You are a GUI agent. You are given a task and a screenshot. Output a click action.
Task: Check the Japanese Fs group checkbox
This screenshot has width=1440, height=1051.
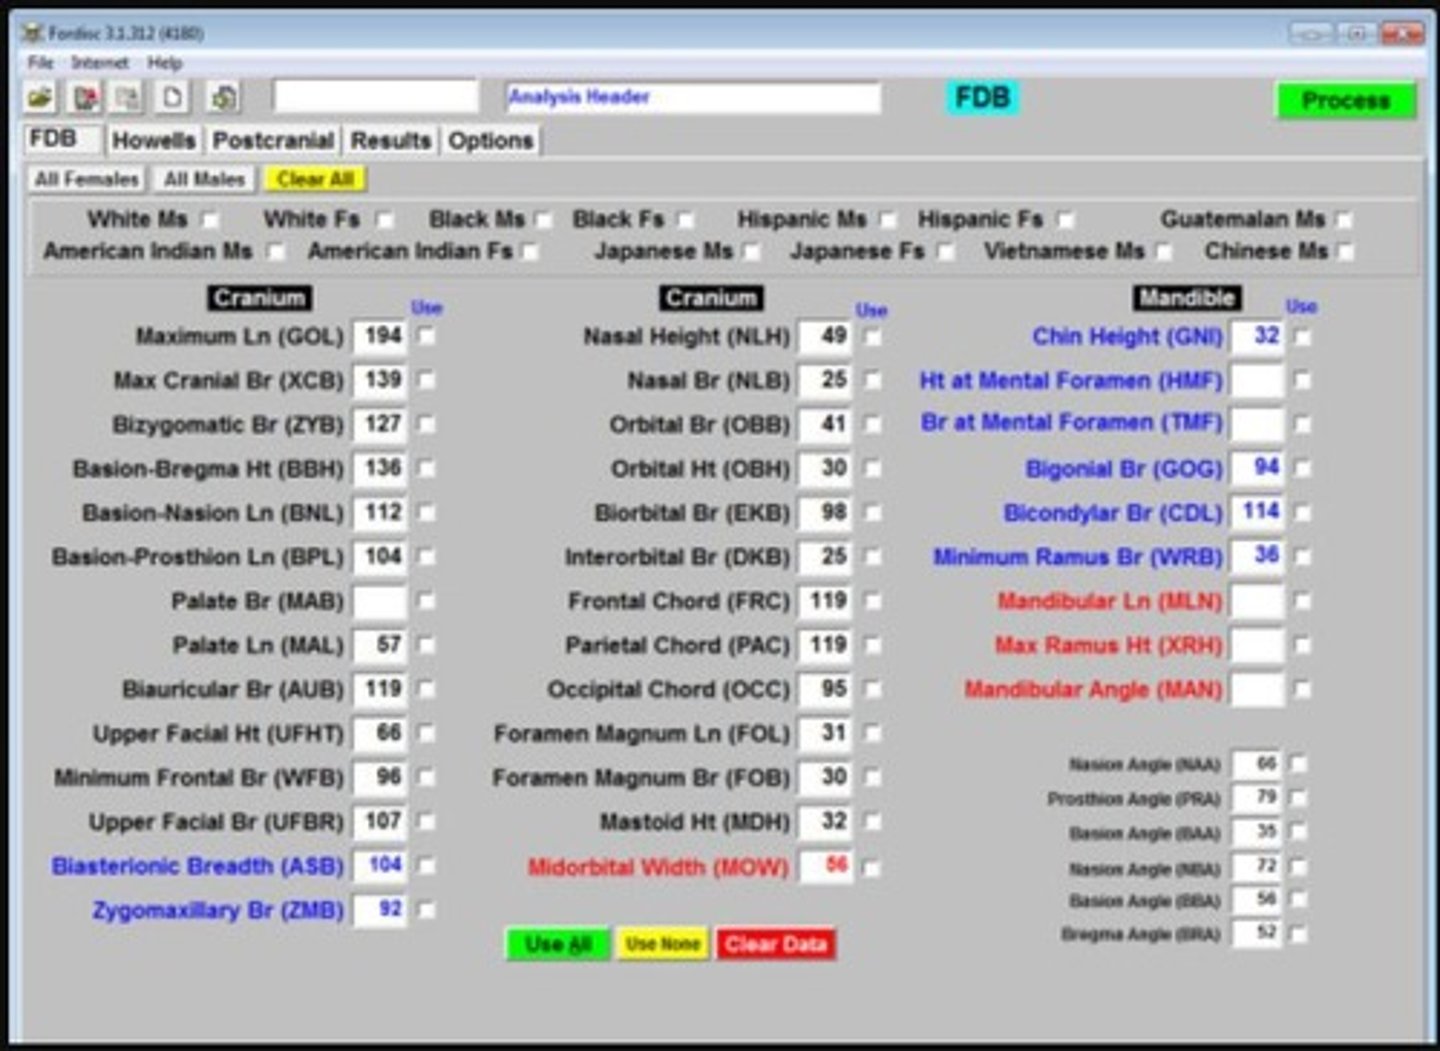[x=945, y=252]
